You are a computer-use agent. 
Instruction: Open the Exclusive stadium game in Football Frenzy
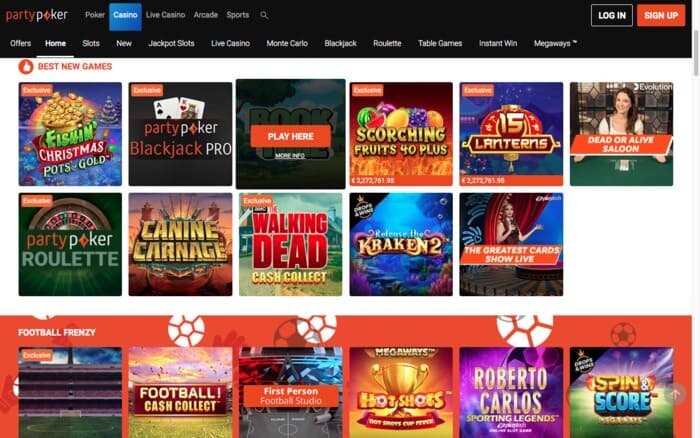[x=70, y=392]
